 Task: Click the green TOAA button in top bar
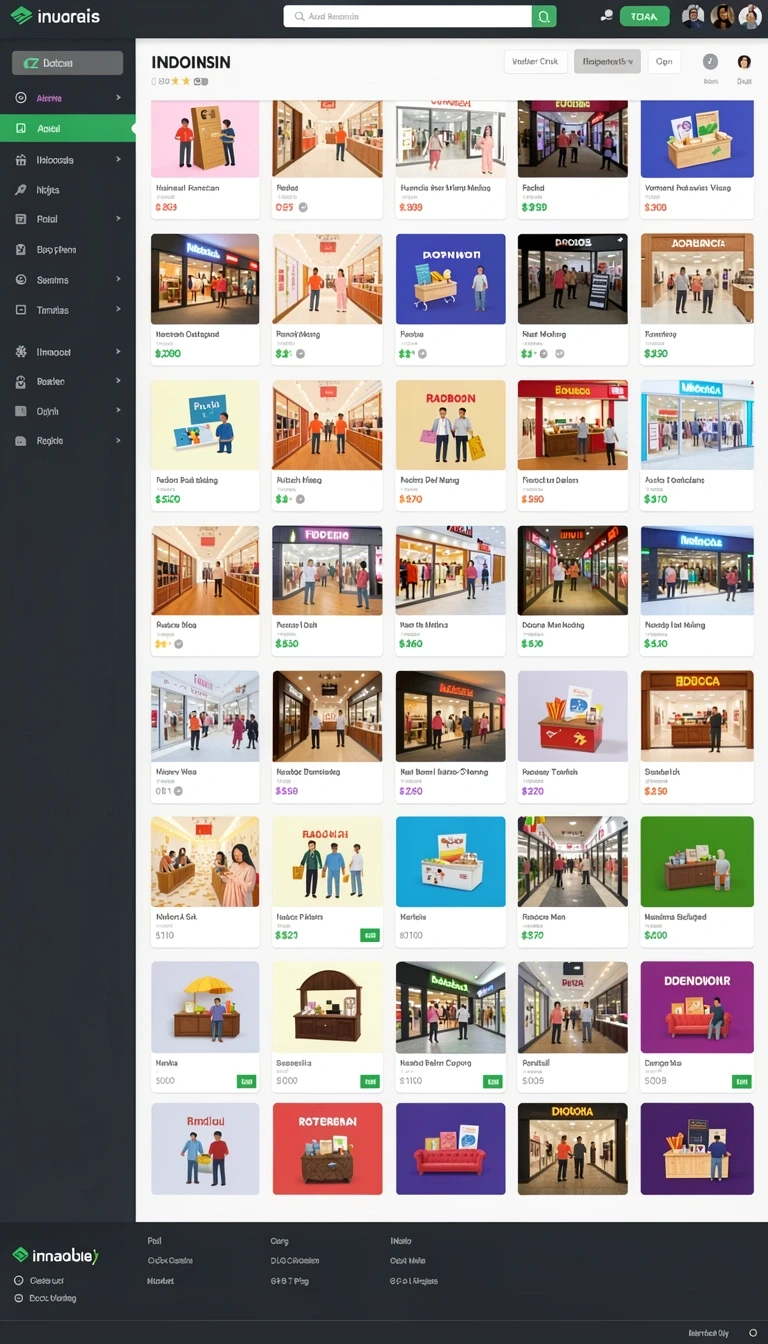click(645, 16)
